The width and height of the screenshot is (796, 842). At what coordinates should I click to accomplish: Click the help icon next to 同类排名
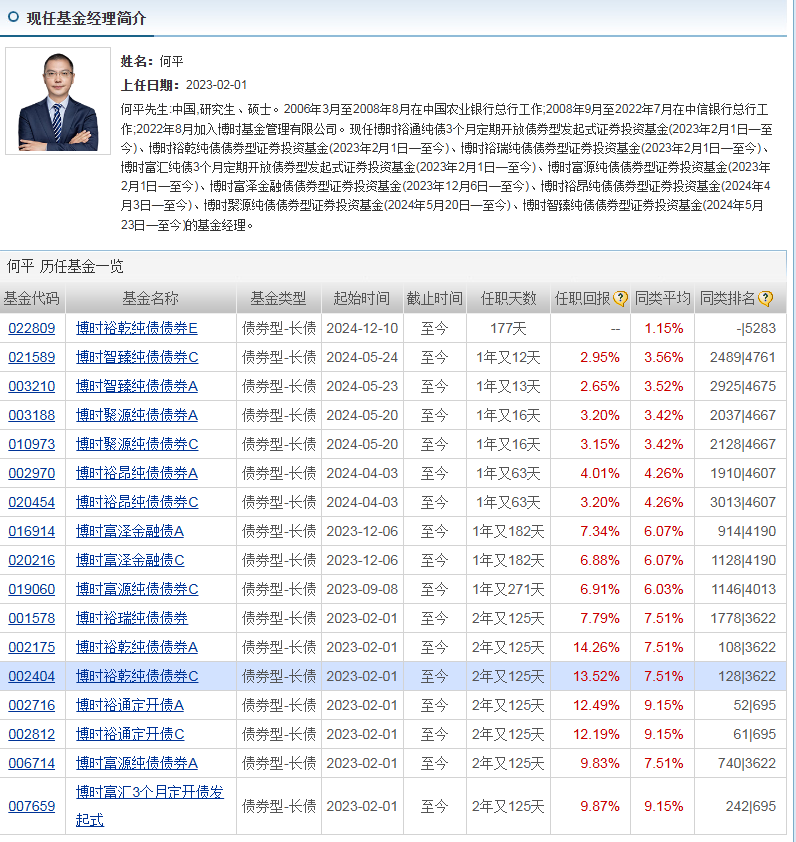pos(765,298)
